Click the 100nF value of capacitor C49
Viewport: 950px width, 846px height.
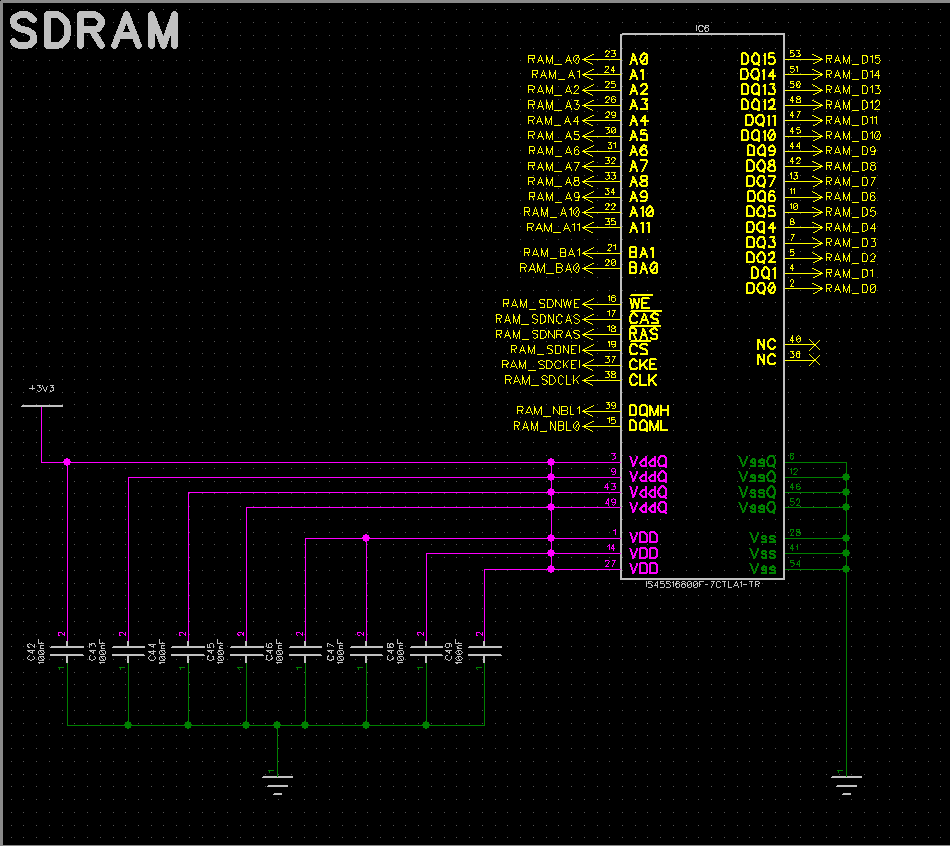pos(459,651)
